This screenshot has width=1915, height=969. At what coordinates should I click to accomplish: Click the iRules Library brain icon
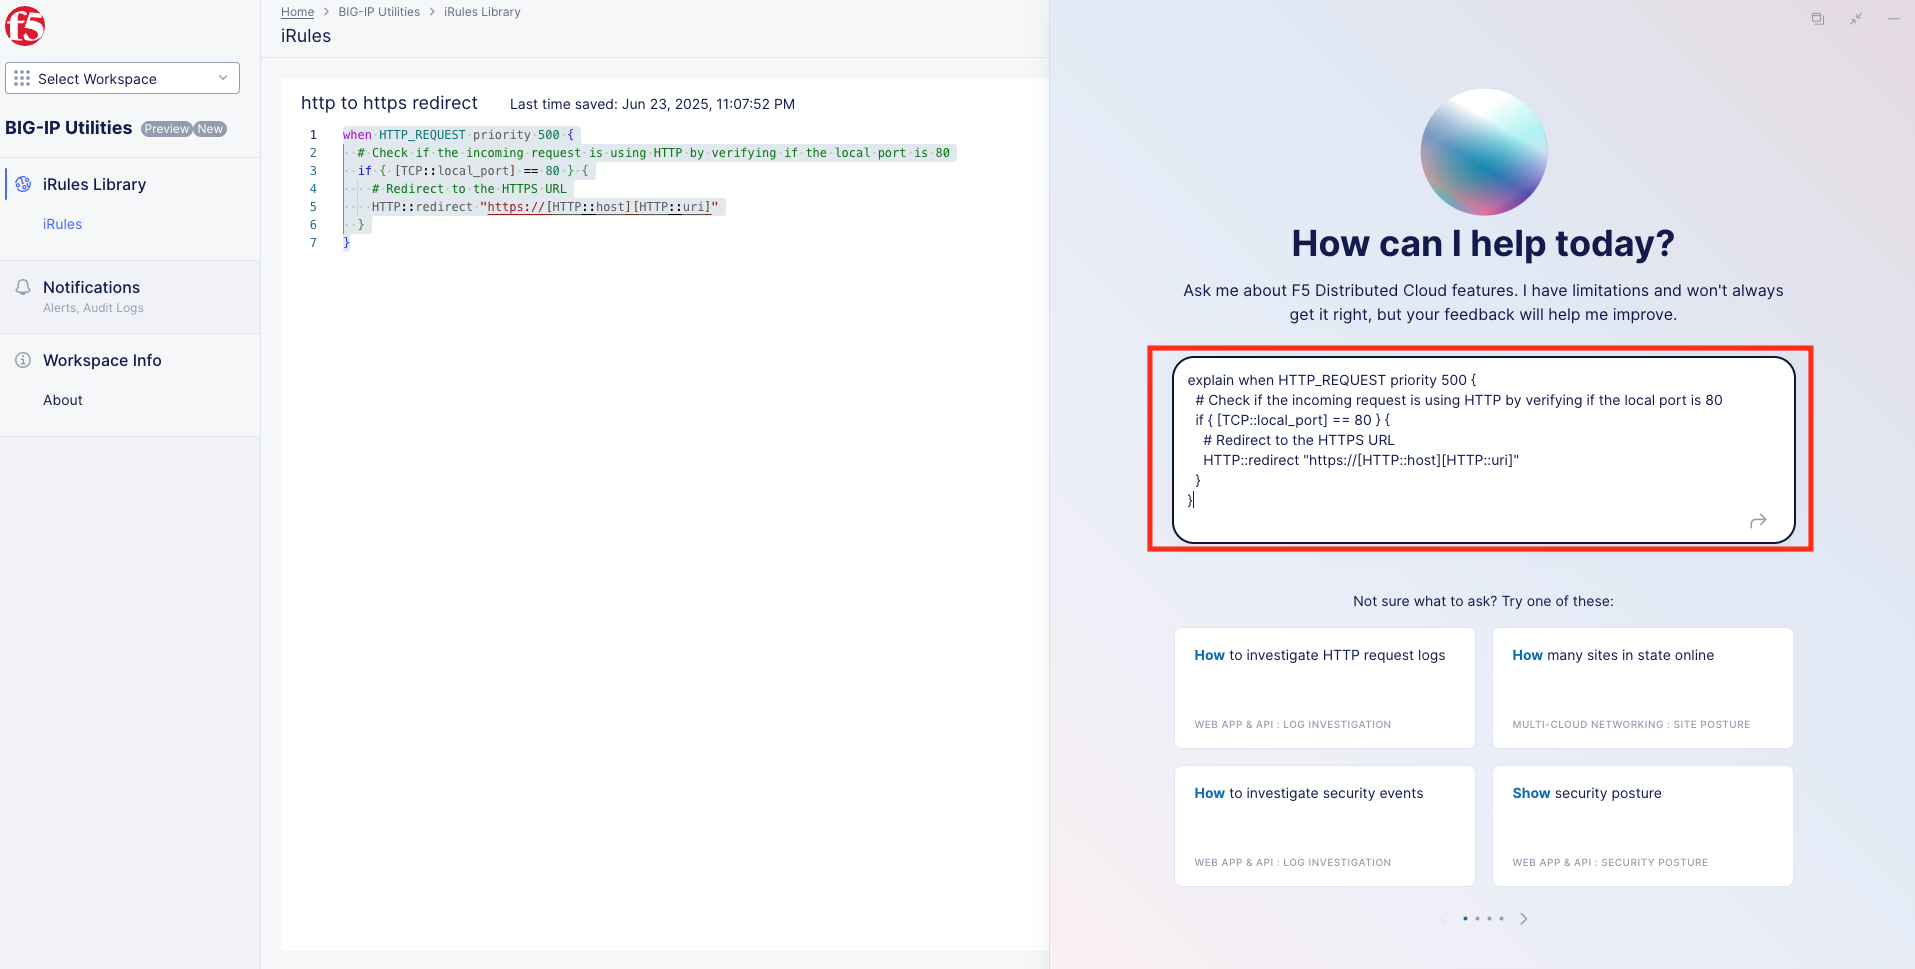click(23, 184)
